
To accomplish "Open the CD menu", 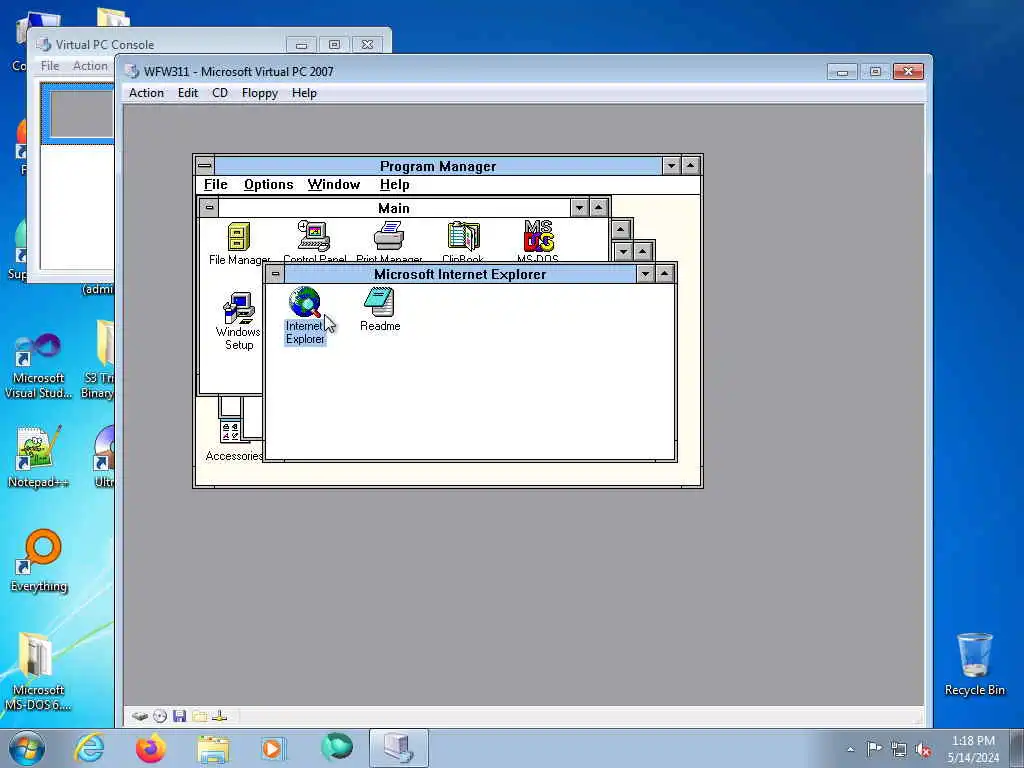I will click(219, 93).
